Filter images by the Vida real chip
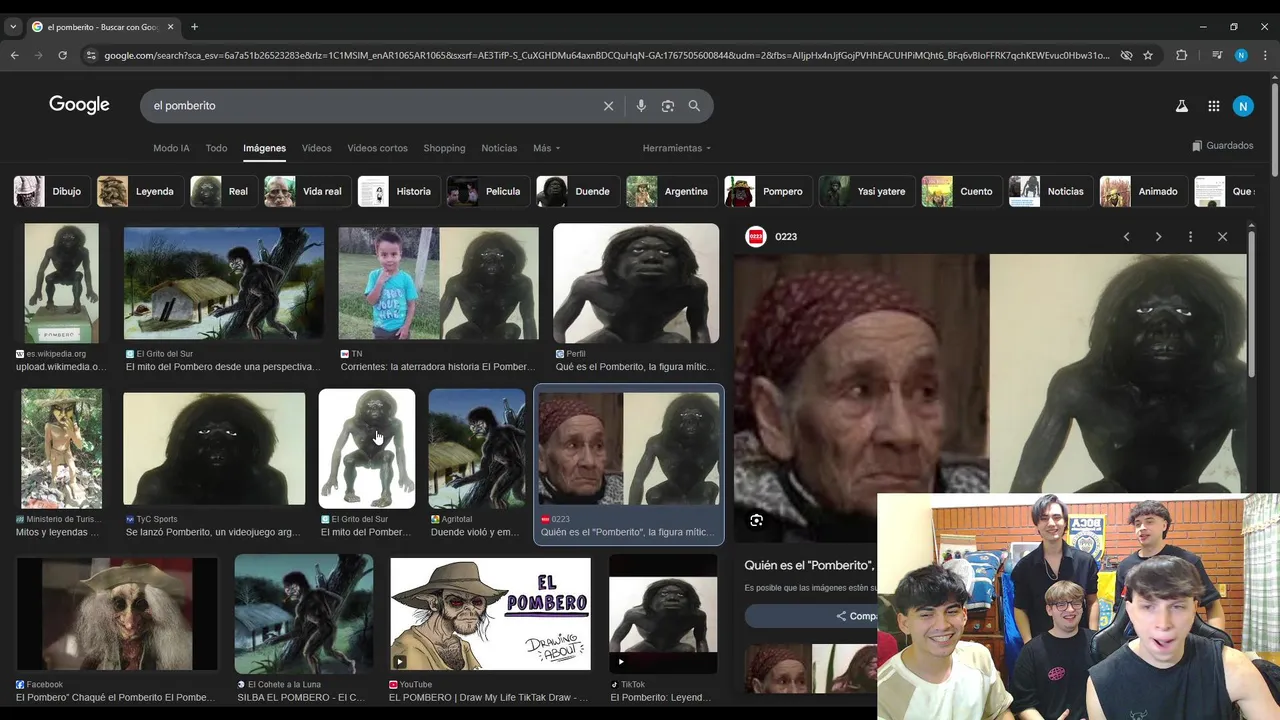Screen dimensions: 1280x720 click(307, 191)
